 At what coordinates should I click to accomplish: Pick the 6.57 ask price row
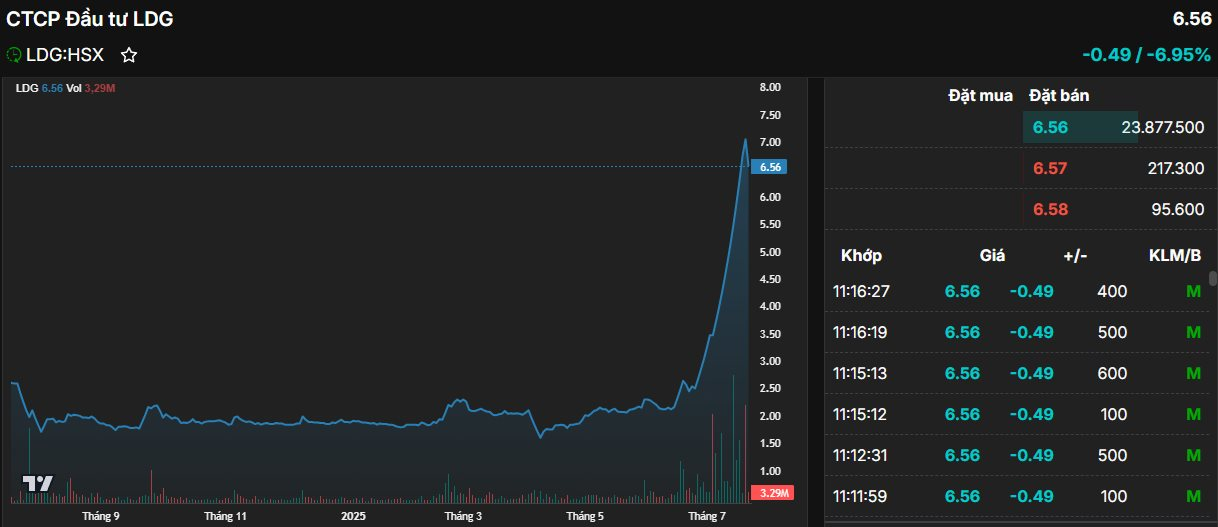tap(1050, 169)
